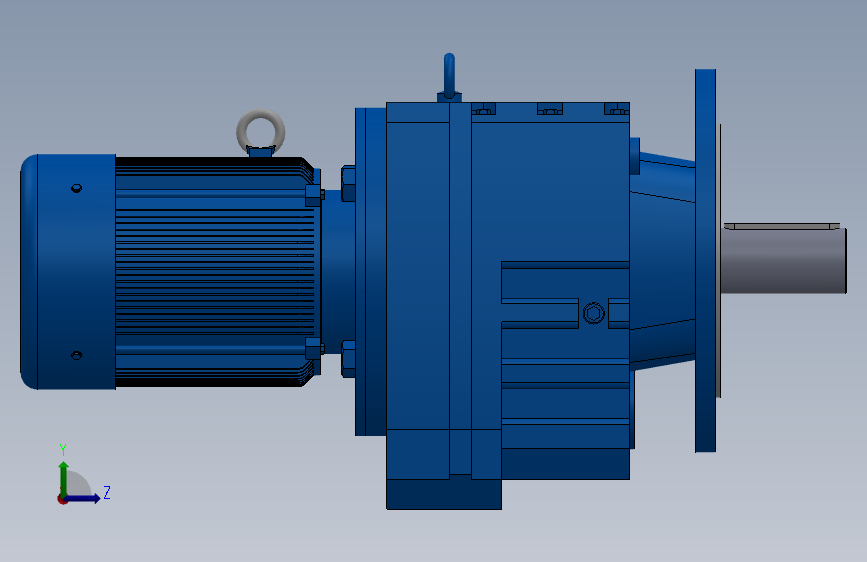Click the green Y axis of the triad
The height and width of the screenshot is (562, 867).
64,478
